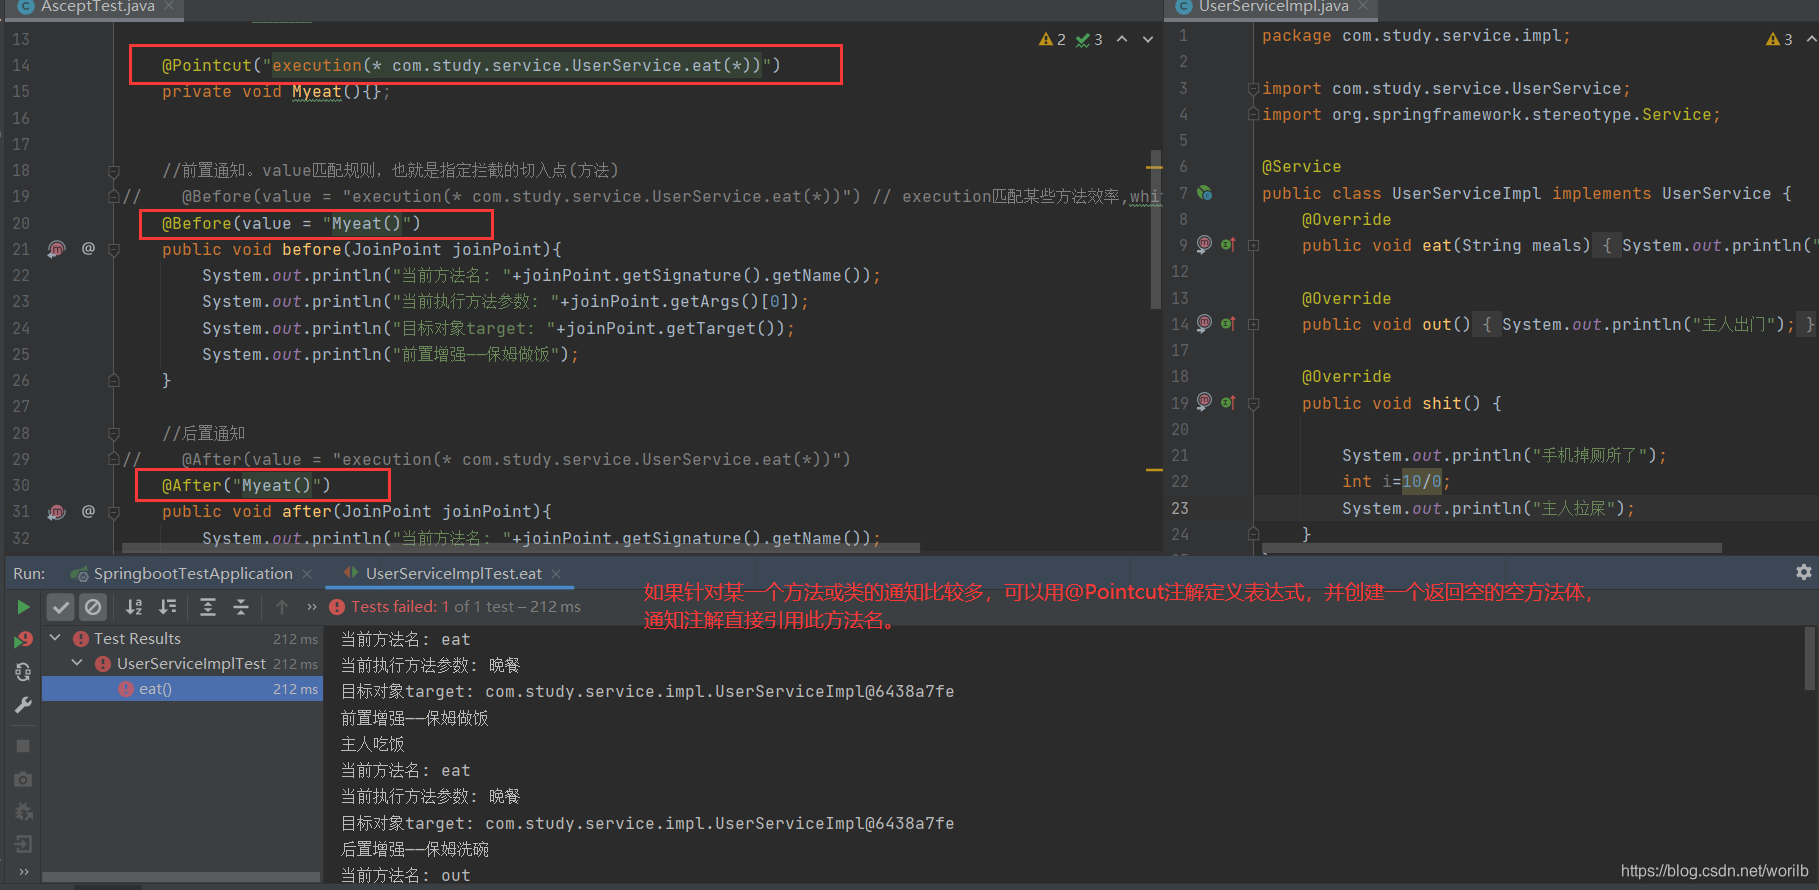This screenshot has height=890, width=1819.
Task: Click AsceptTest editor vertical scrollbar
Action: (1156, 230)
